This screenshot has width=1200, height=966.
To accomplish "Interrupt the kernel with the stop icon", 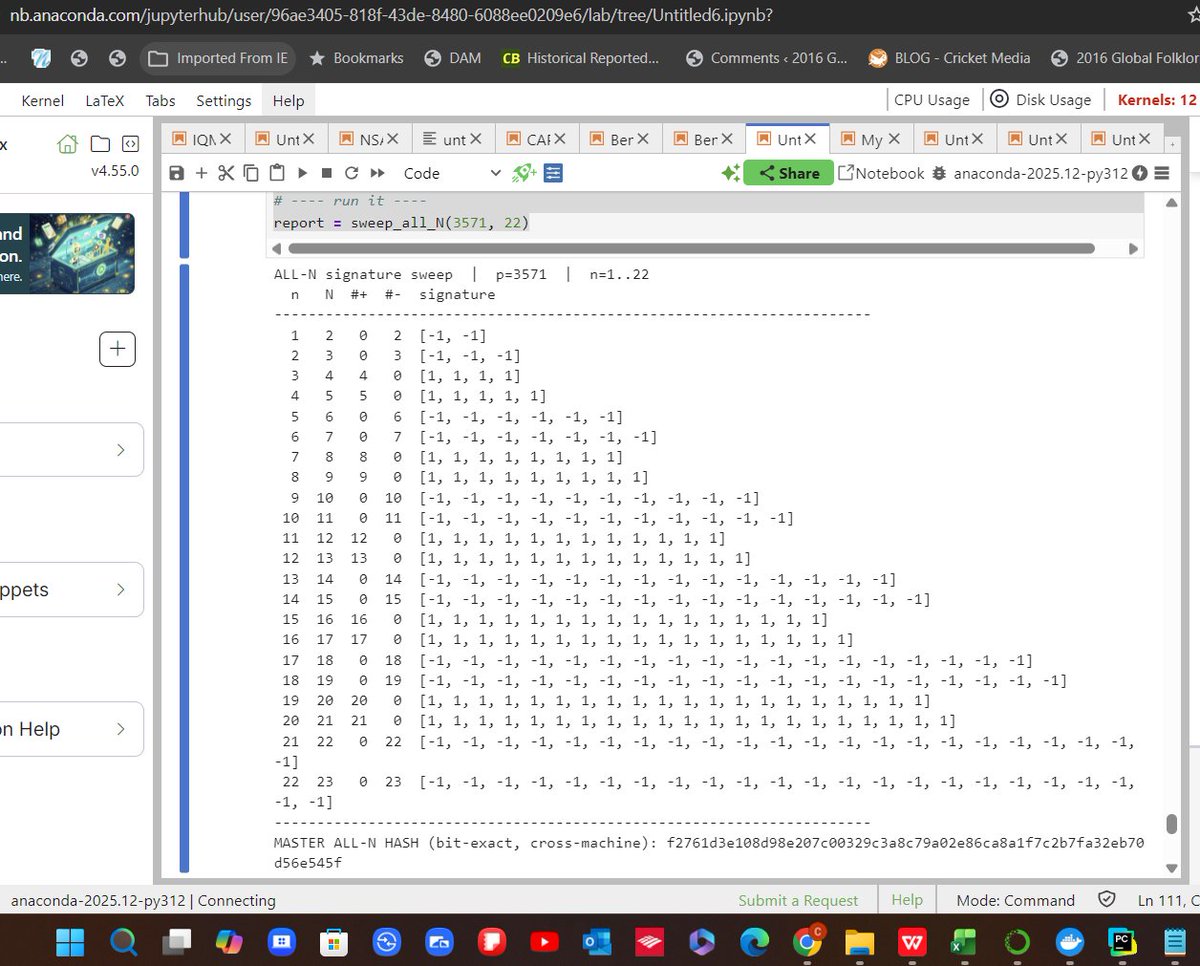I will (x=326, y=173).
